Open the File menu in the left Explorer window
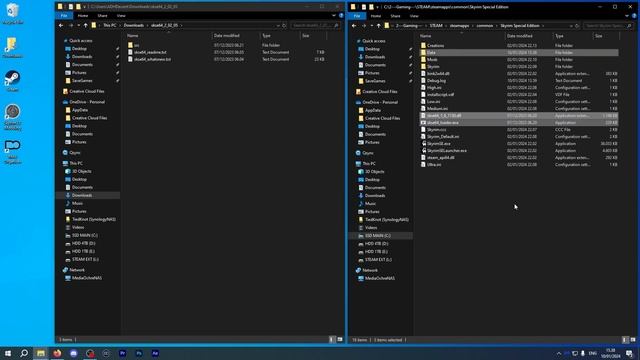Viewport: 640px width, 360px height. click(x=64, y=16)
